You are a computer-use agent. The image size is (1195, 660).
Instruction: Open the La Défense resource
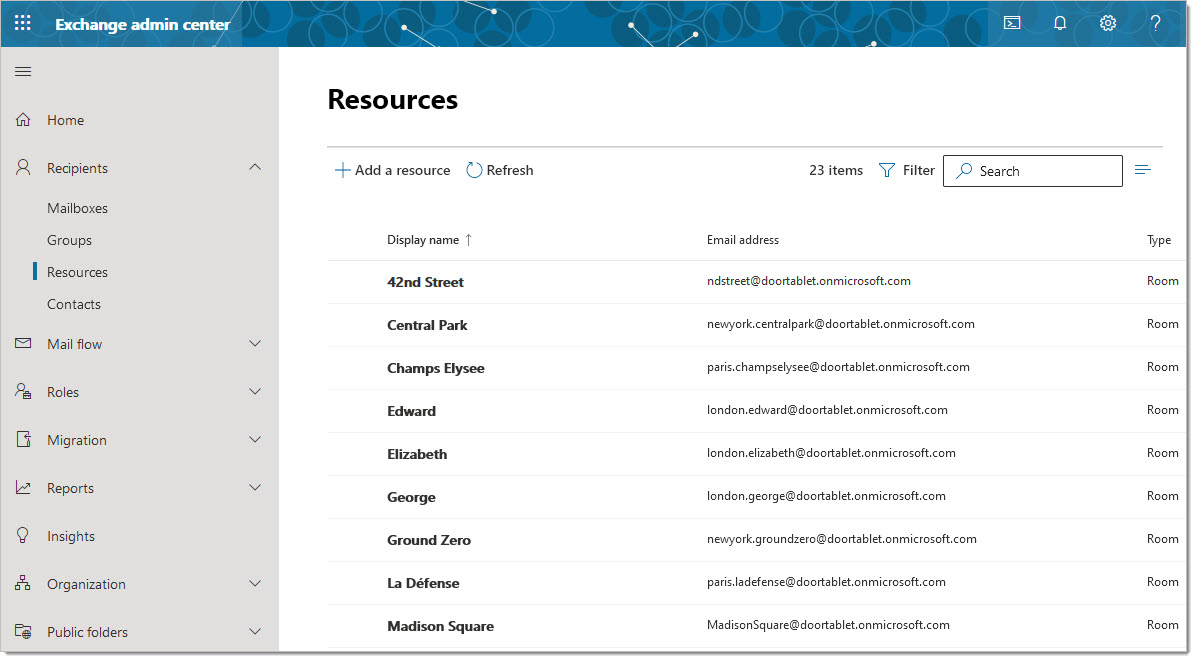(x=424, y=583)
